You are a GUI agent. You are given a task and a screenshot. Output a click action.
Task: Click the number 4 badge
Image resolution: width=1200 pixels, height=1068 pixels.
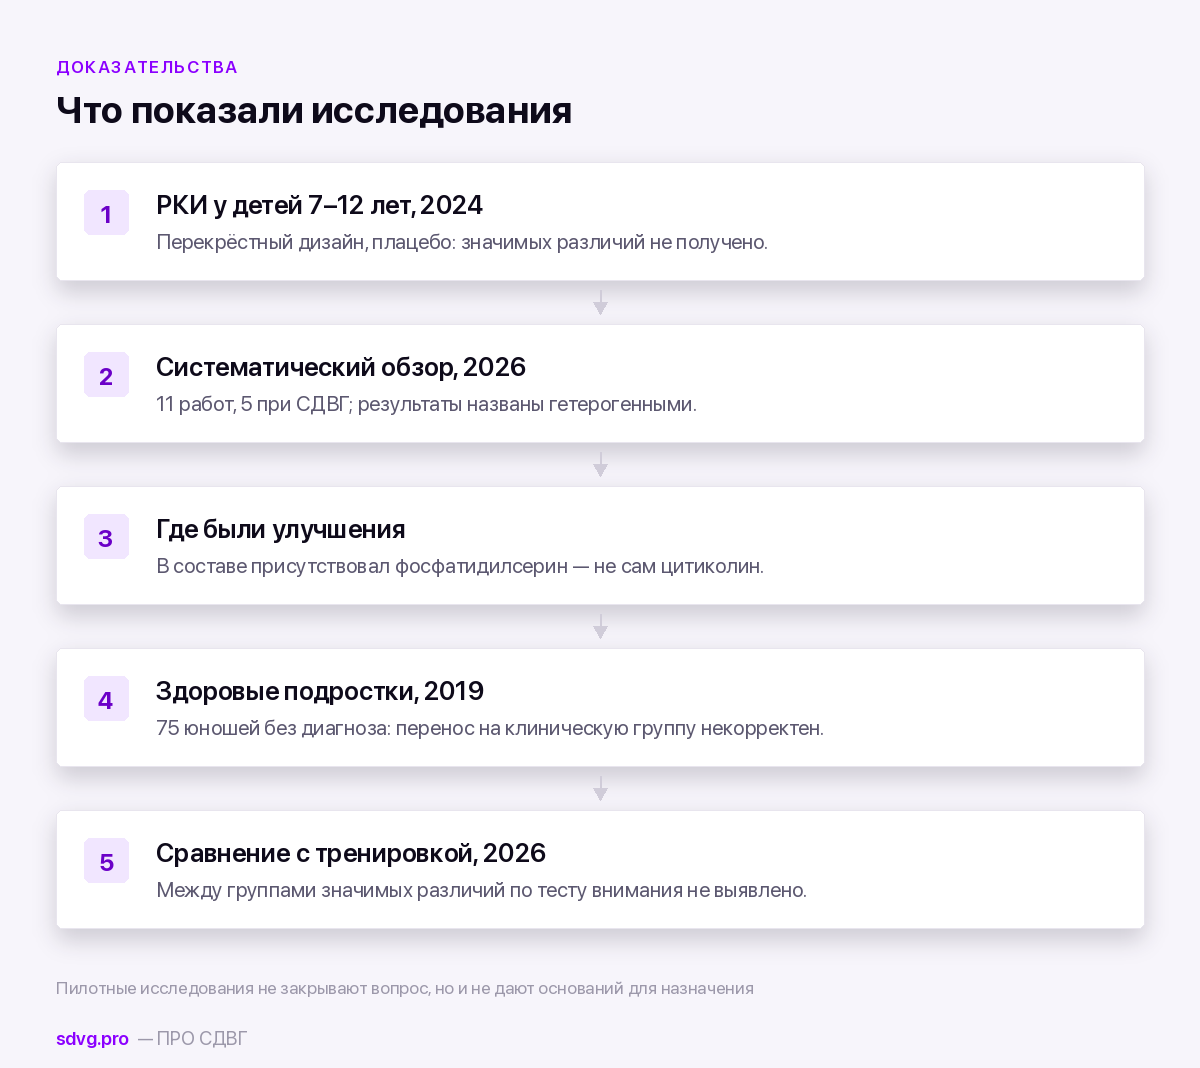coord(106,699)
